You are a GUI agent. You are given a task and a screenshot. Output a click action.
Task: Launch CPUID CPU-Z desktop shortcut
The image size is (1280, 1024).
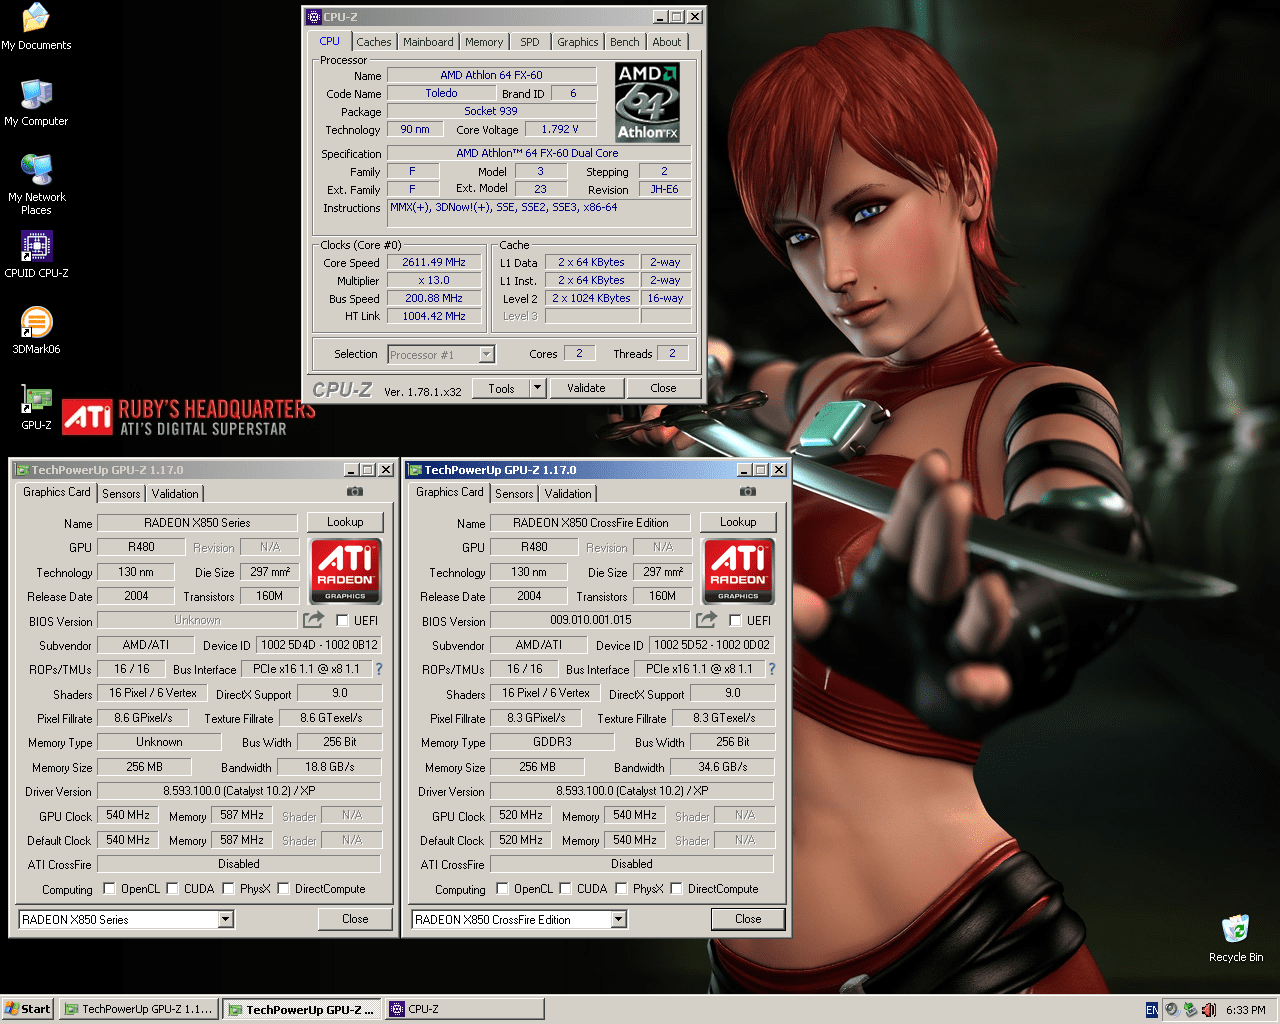36,254
